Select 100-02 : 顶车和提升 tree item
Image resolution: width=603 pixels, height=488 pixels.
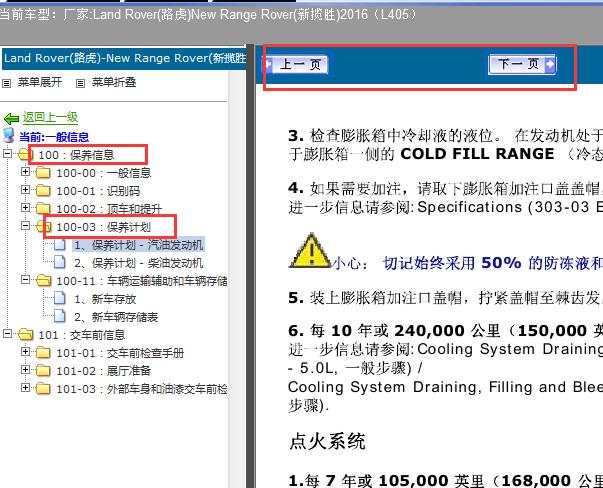point(109,209)
